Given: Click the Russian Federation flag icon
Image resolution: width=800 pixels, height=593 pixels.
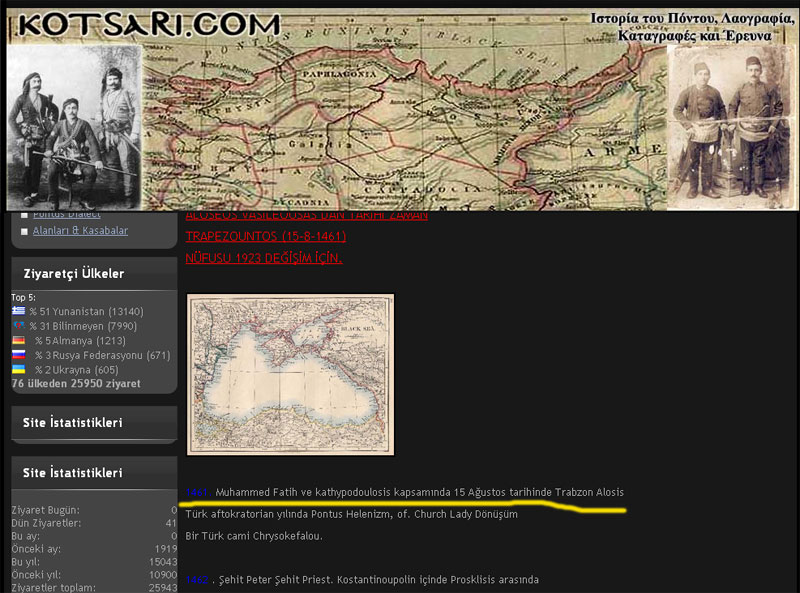Looking at the screenshot, I should 18,355.
